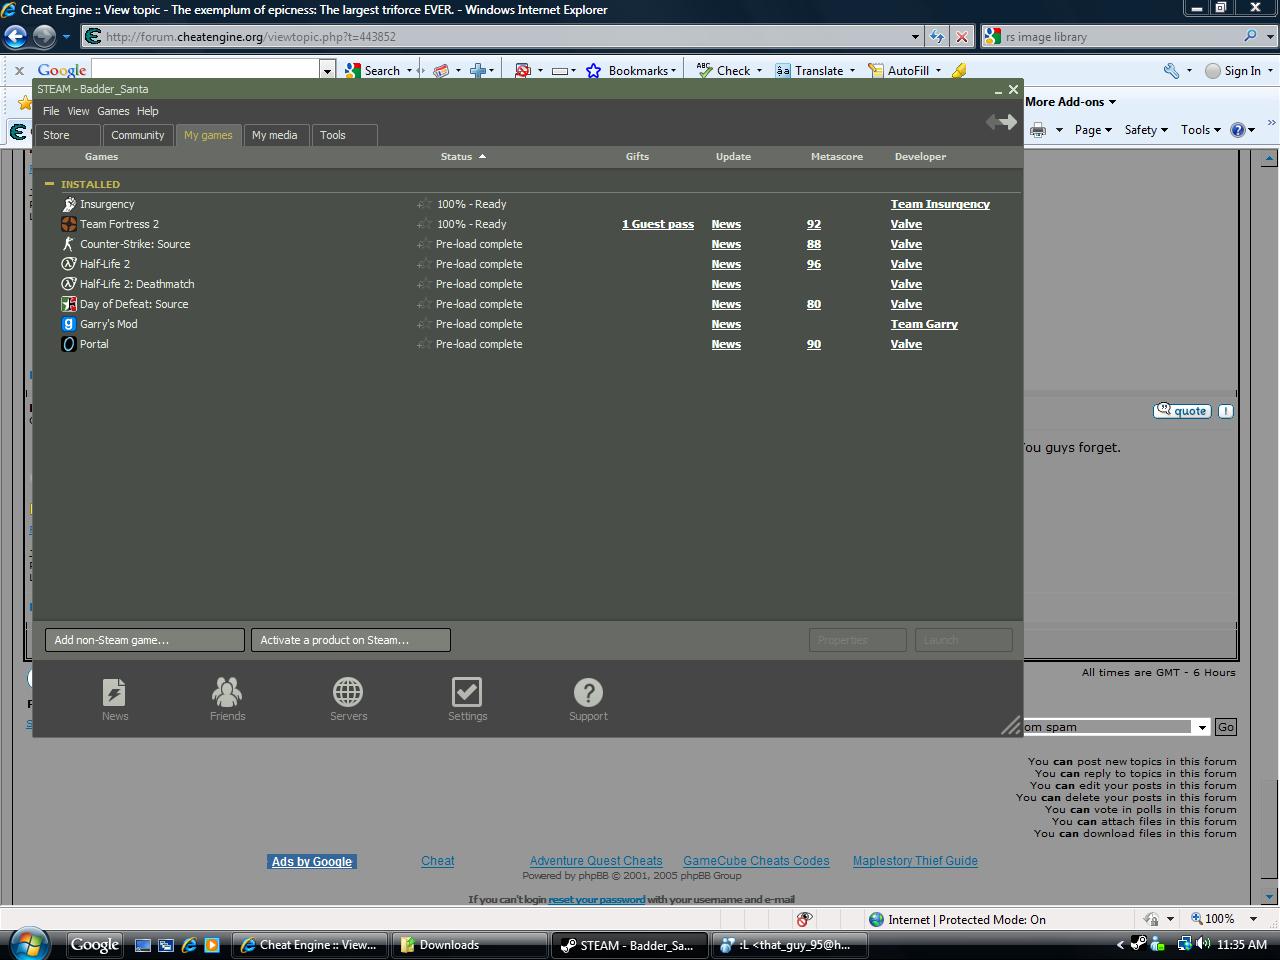Image resolution: width=1280 pixels, height=960 pixels.
Task: Open Settings checkmark icon in Steam
Action: pos(467,699)
